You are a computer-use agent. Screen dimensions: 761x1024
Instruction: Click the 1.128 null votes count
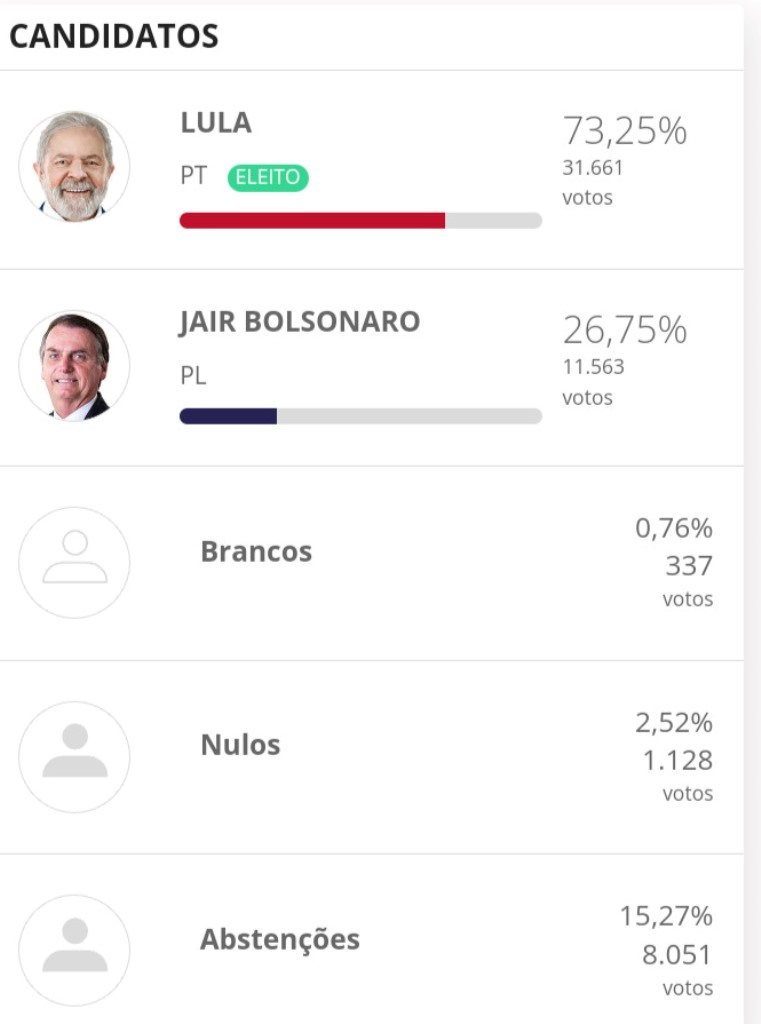(x=677, y=760)
